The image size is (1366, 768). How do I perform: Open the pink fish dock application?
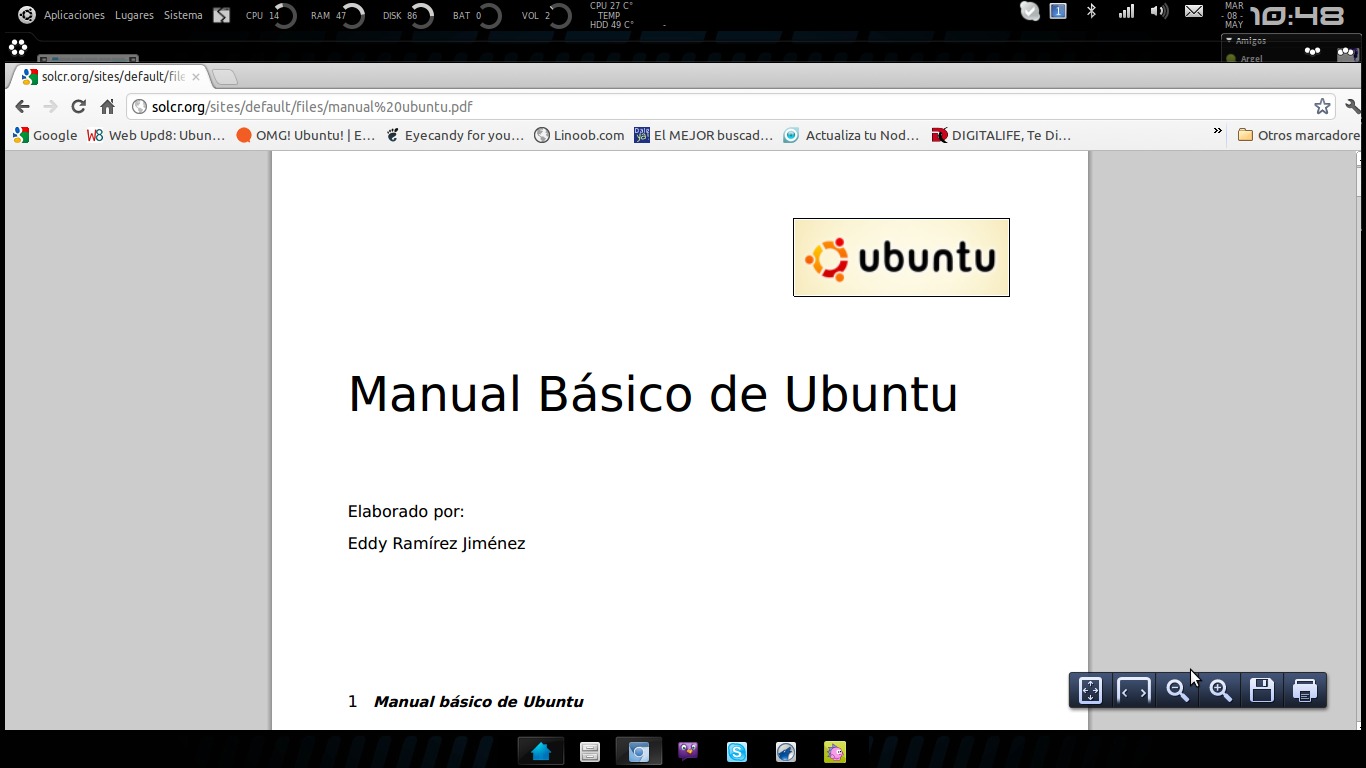[835, 752]
